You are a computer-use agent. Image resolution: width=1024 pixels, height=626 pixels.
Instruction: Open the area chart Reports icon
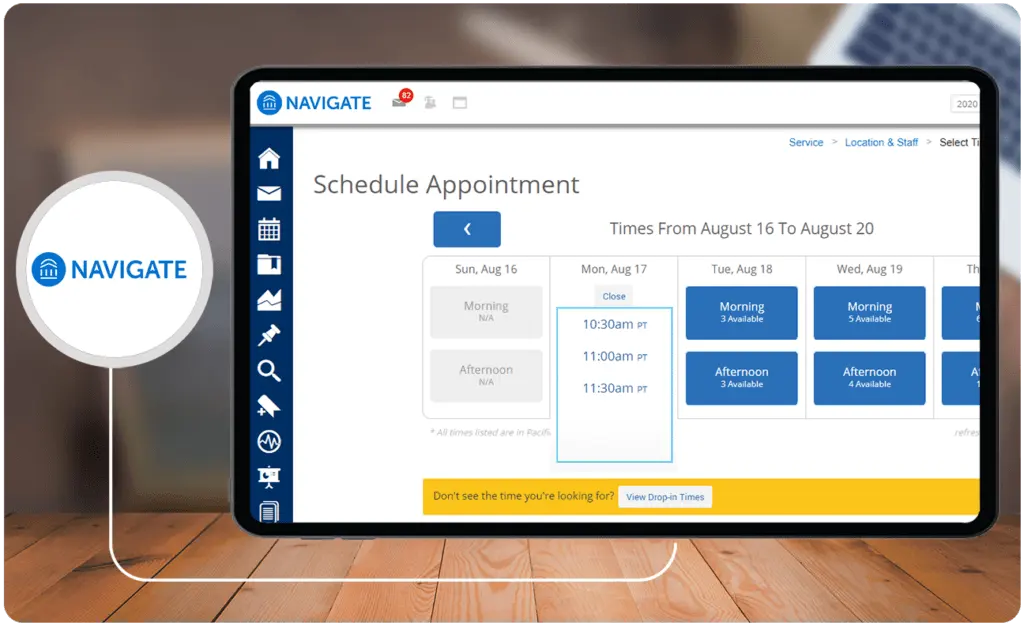(x=269, y=300)
